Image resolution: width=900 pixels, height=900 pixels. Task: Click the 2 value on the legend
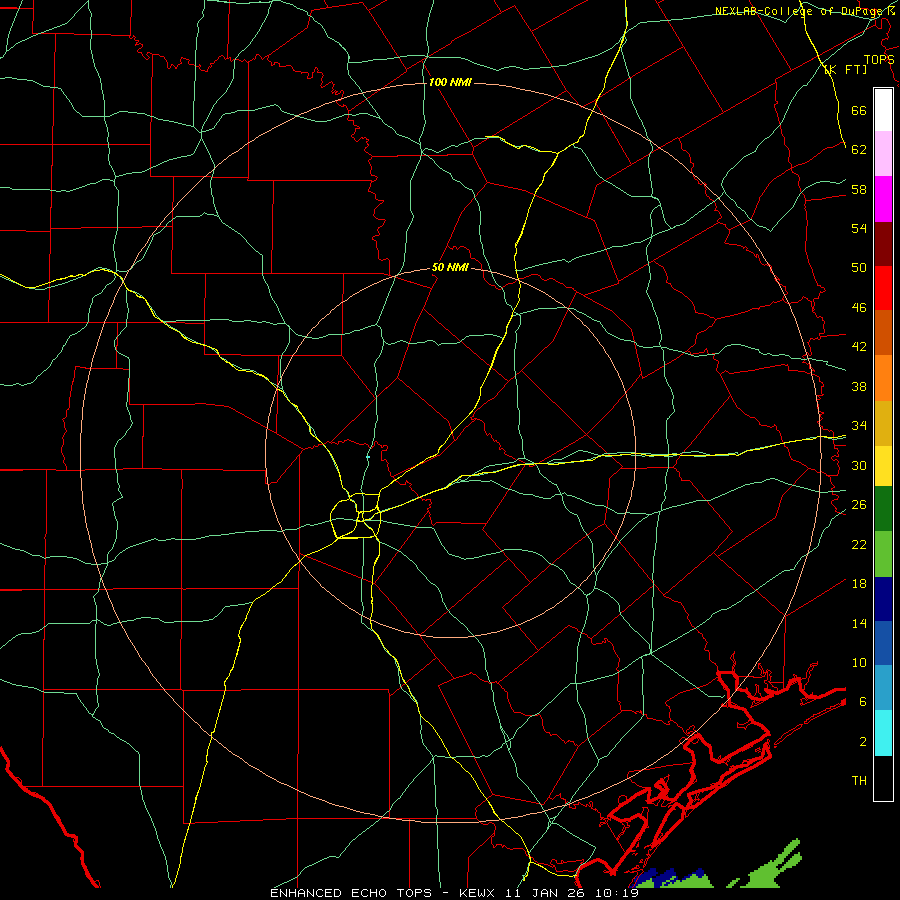pyautogui.click(x=863, y=742)
